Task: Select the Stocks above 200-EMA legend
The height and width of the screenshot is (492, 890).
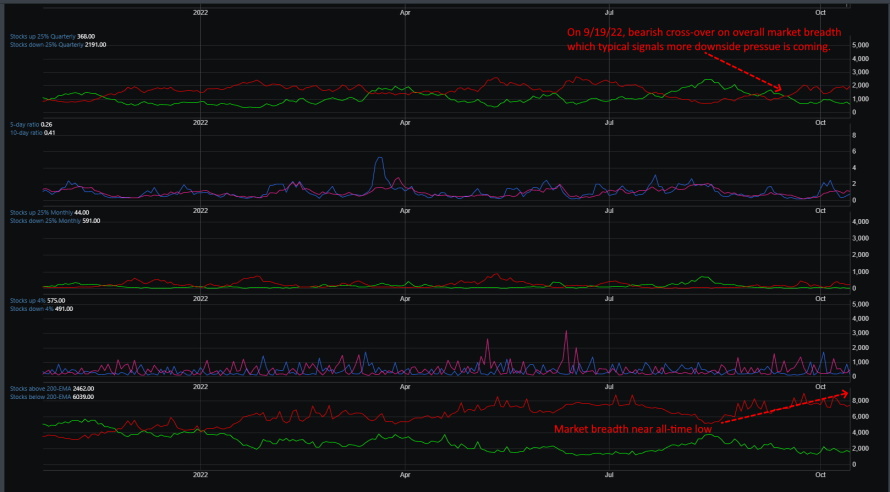Action: pyautogui.click(x=52, y=389)
